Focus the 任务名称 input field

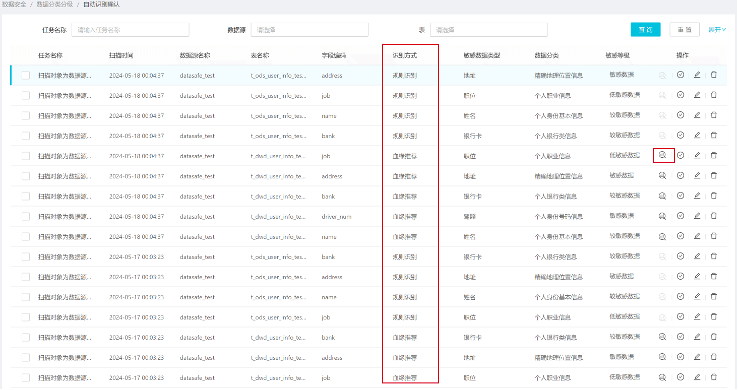pos(130,30)
